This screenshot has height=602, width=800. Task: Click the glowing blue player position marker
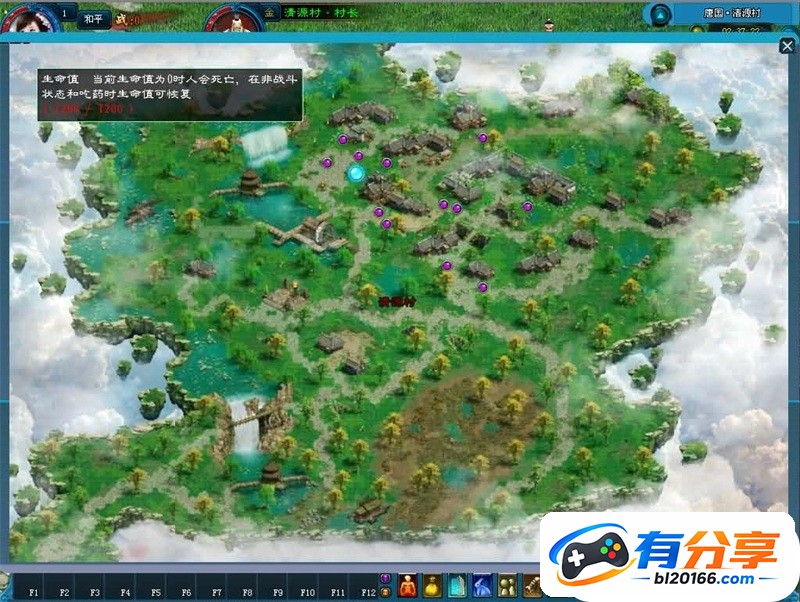tap(356, 173)
